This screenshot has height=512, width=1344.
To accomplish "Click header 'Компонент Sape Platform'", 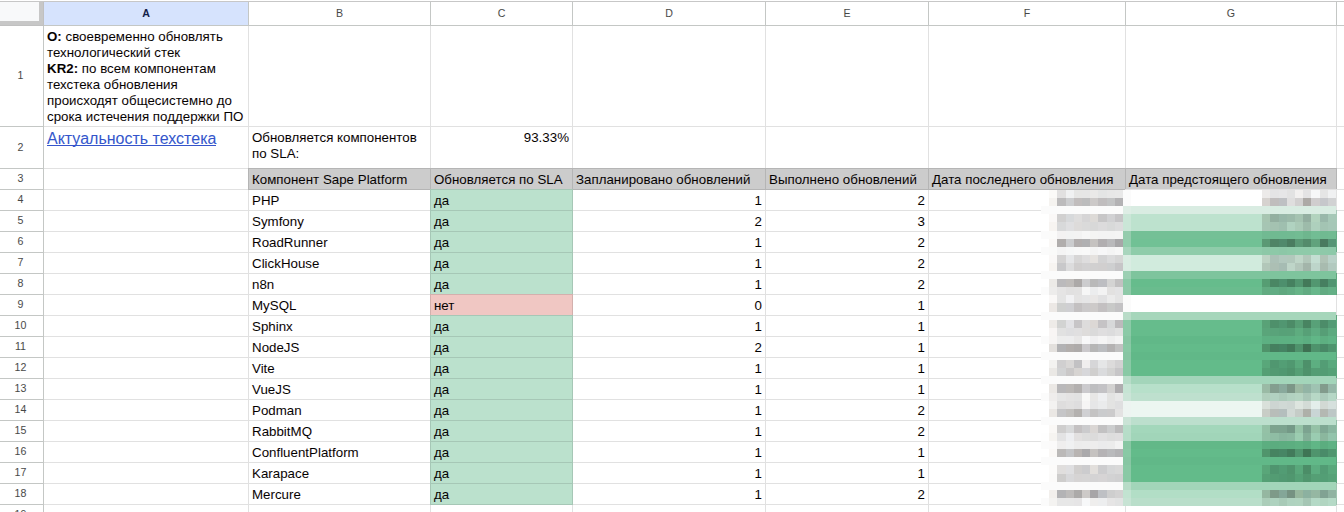I will pos(339,179).
